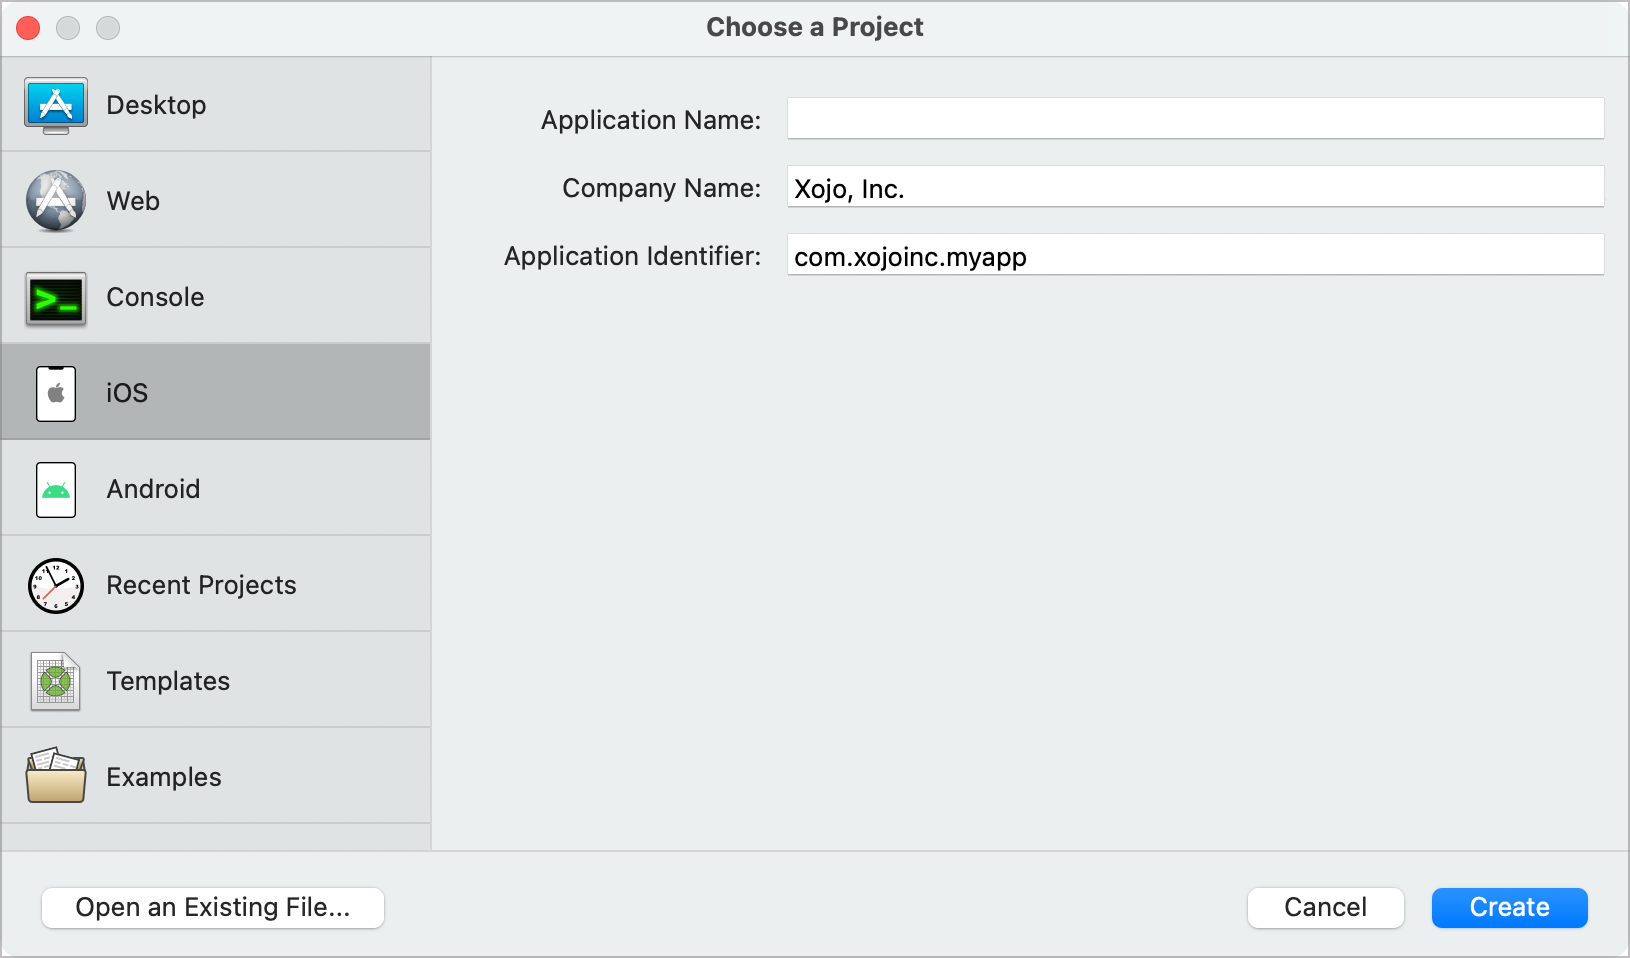Screen dimensions: 1630x958
Task: Click the Web project globe icon
Action: [56, 201]
